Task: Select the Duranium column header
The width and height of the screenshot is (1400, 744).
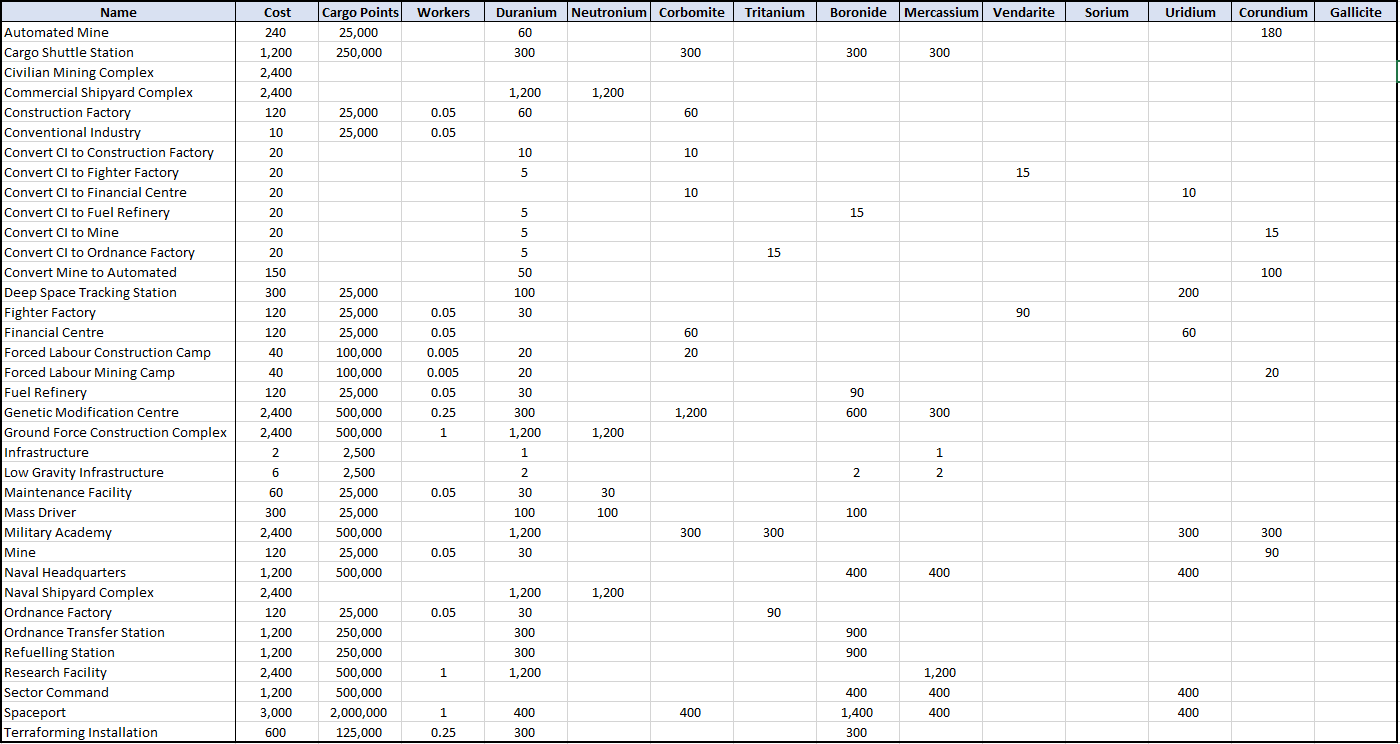Action: point(526,12)
